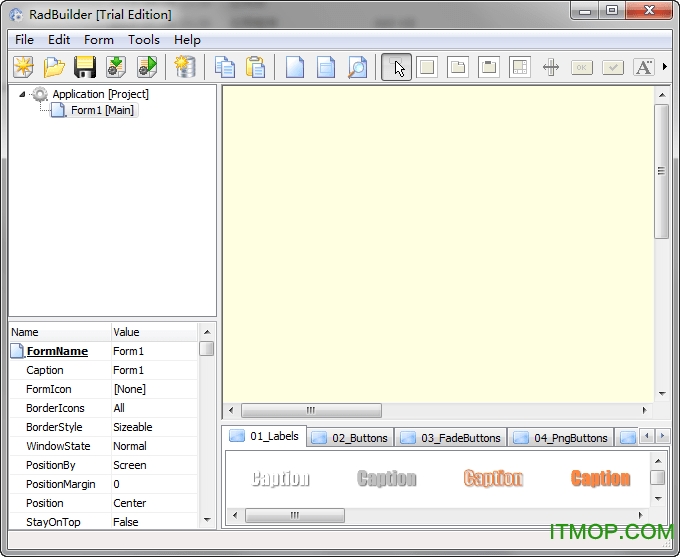Pick the gray Caption label style
Image resolution: width=680 pixels, height=557 pixels.
pos(387,478)
